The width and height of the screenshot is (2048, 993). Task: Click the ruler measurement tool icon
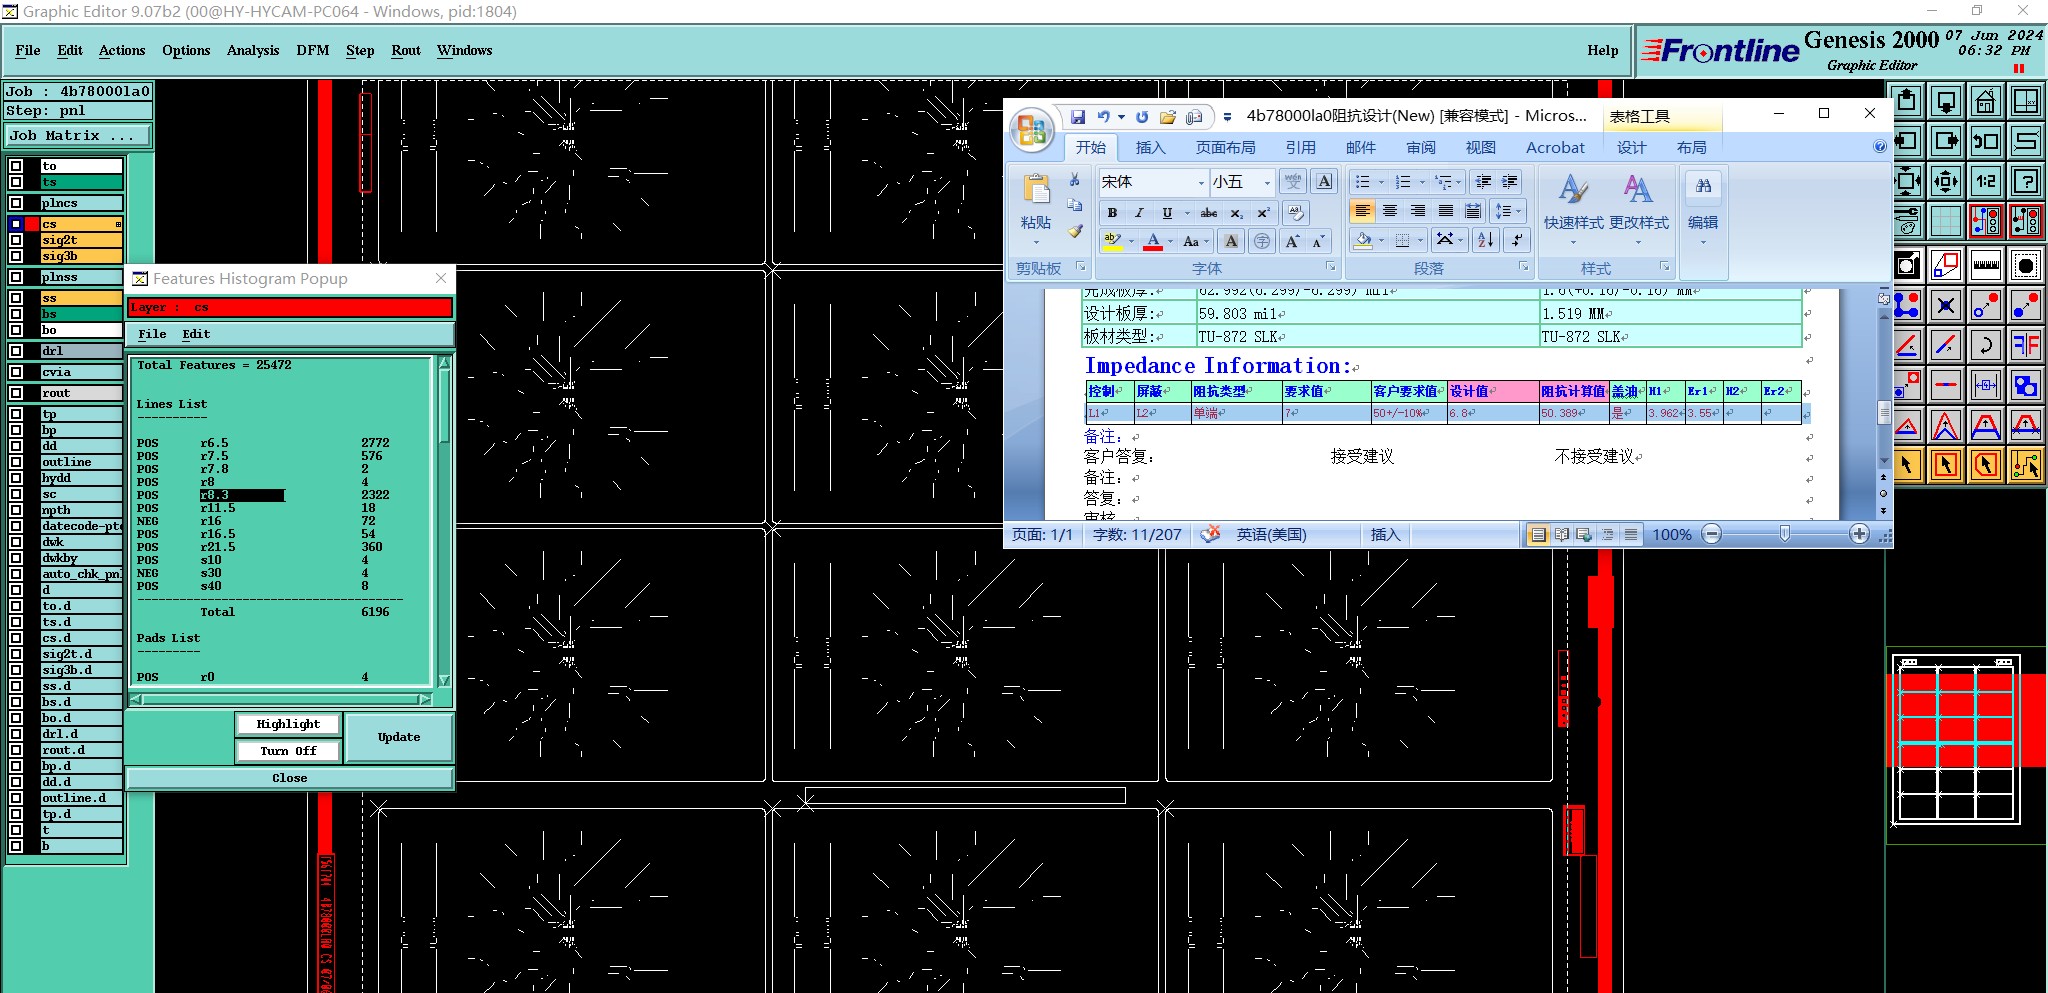pyautogui.click(x=1986, y=265)
